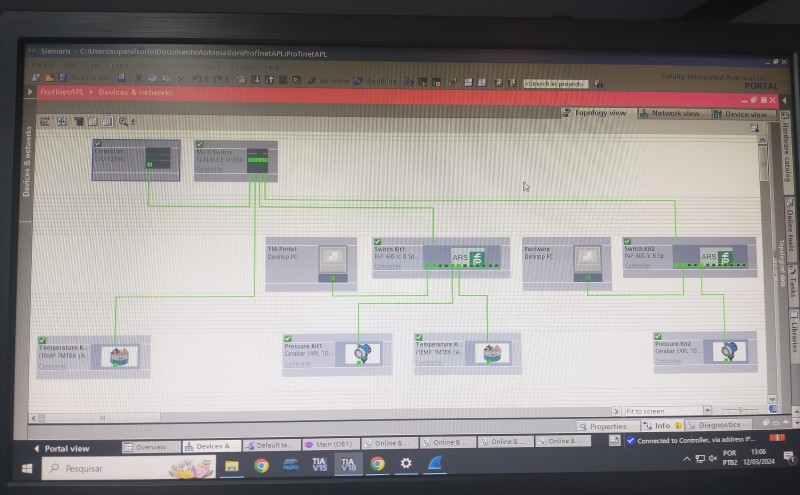
Task: Click the Portal view button
Action: coord(62,448)
